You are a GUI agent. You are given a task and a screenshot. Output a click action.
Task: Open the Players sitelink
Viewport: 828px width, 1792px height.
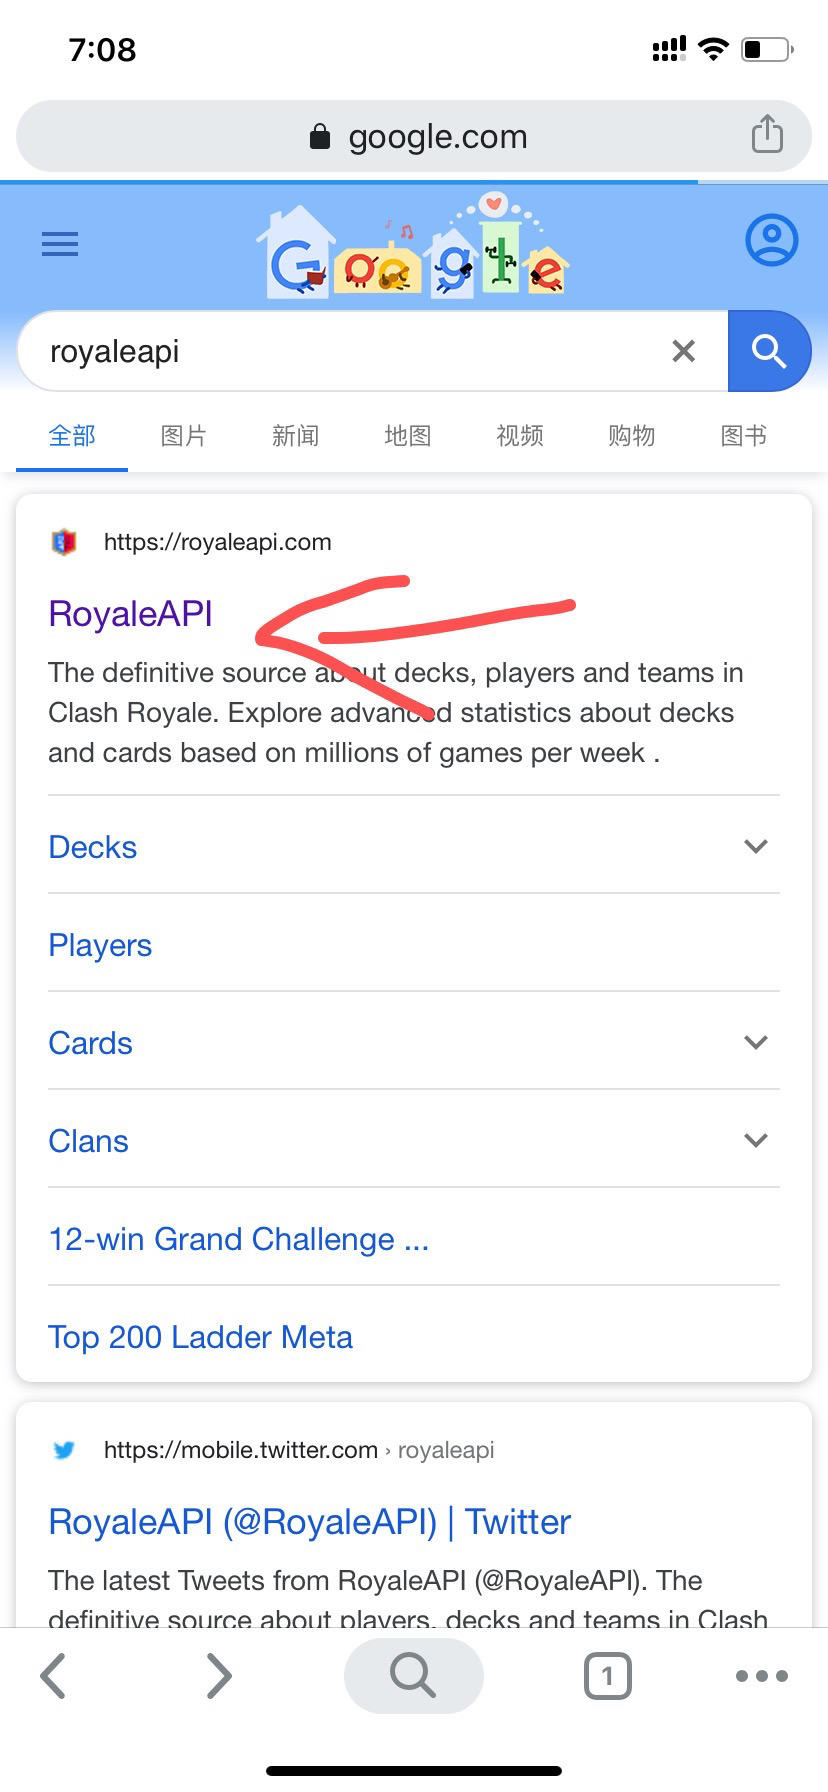tap(100, 945)
